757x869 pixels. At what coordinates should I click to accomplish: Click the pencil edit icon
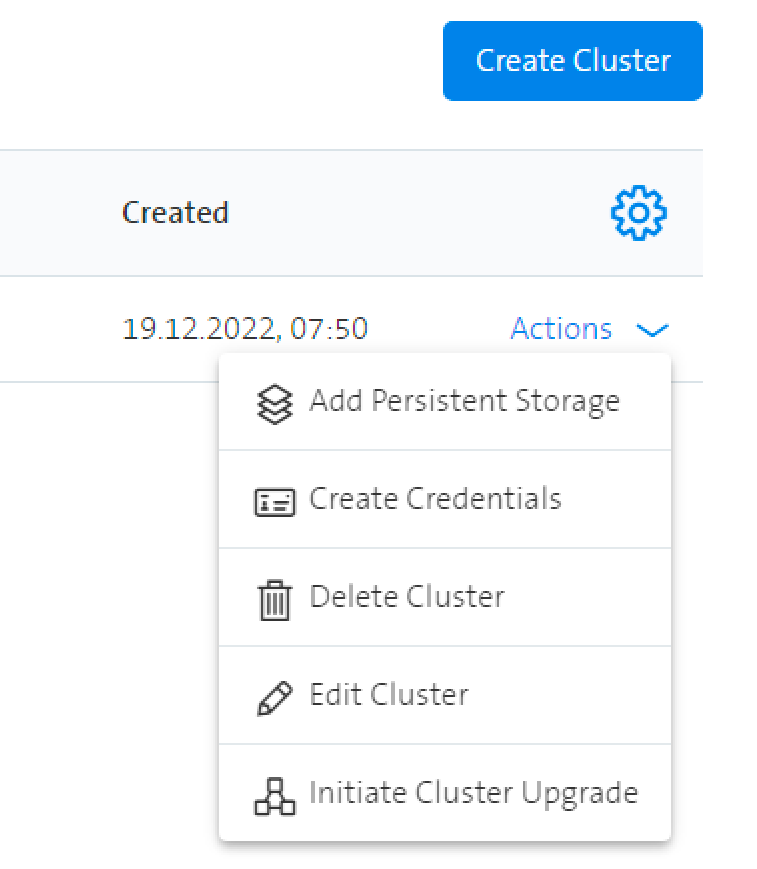pos(275,698)
